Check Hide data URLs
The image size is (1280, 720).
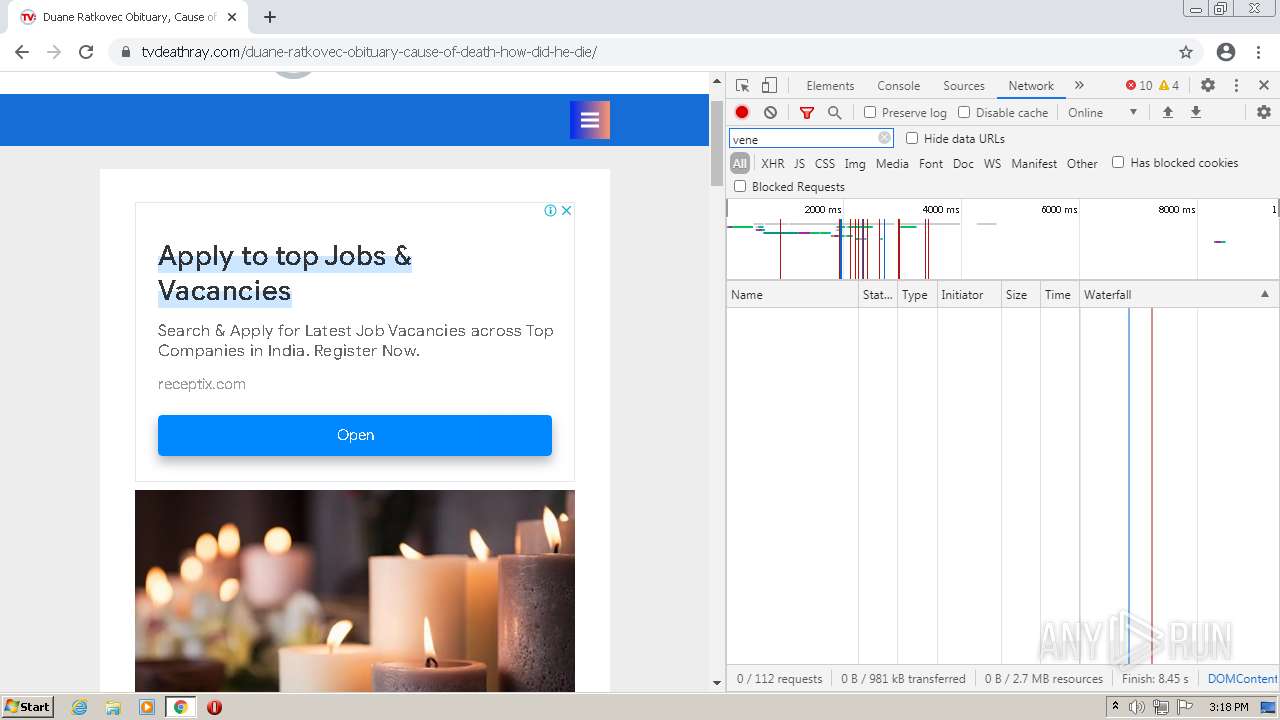click(912, 139)
